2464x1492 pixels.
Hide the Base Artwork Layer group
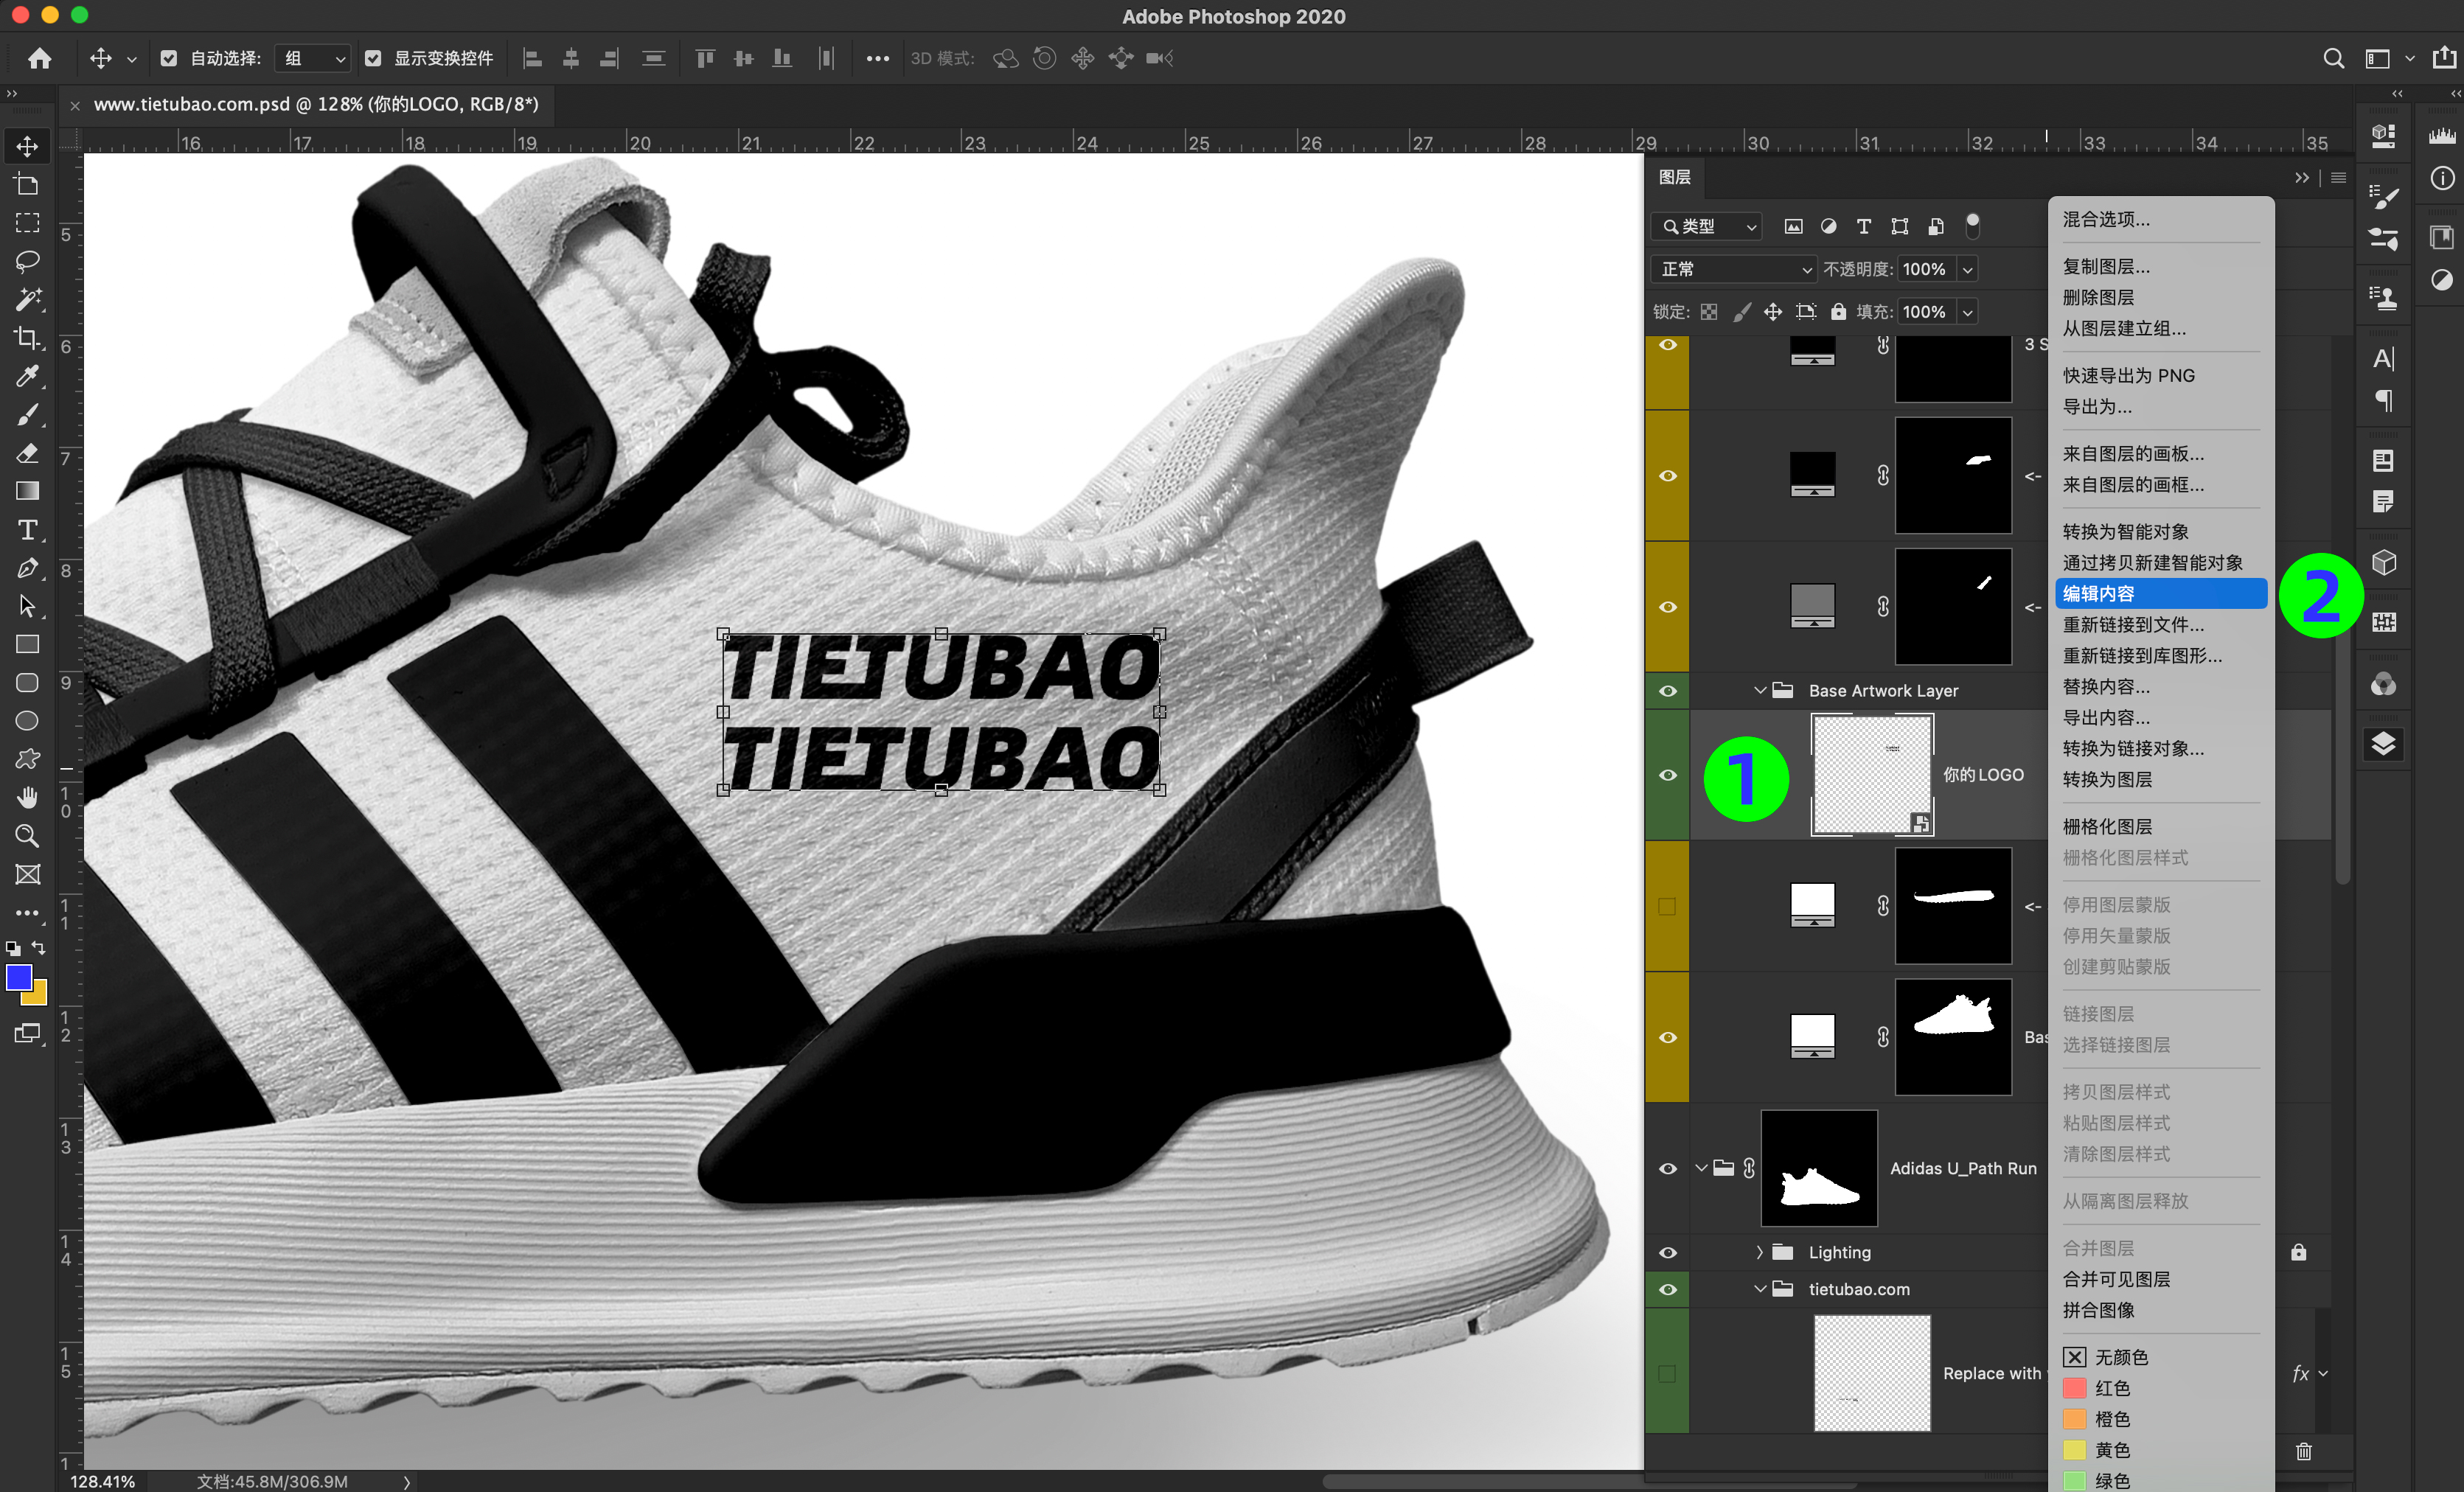[x=1668, y=691]
